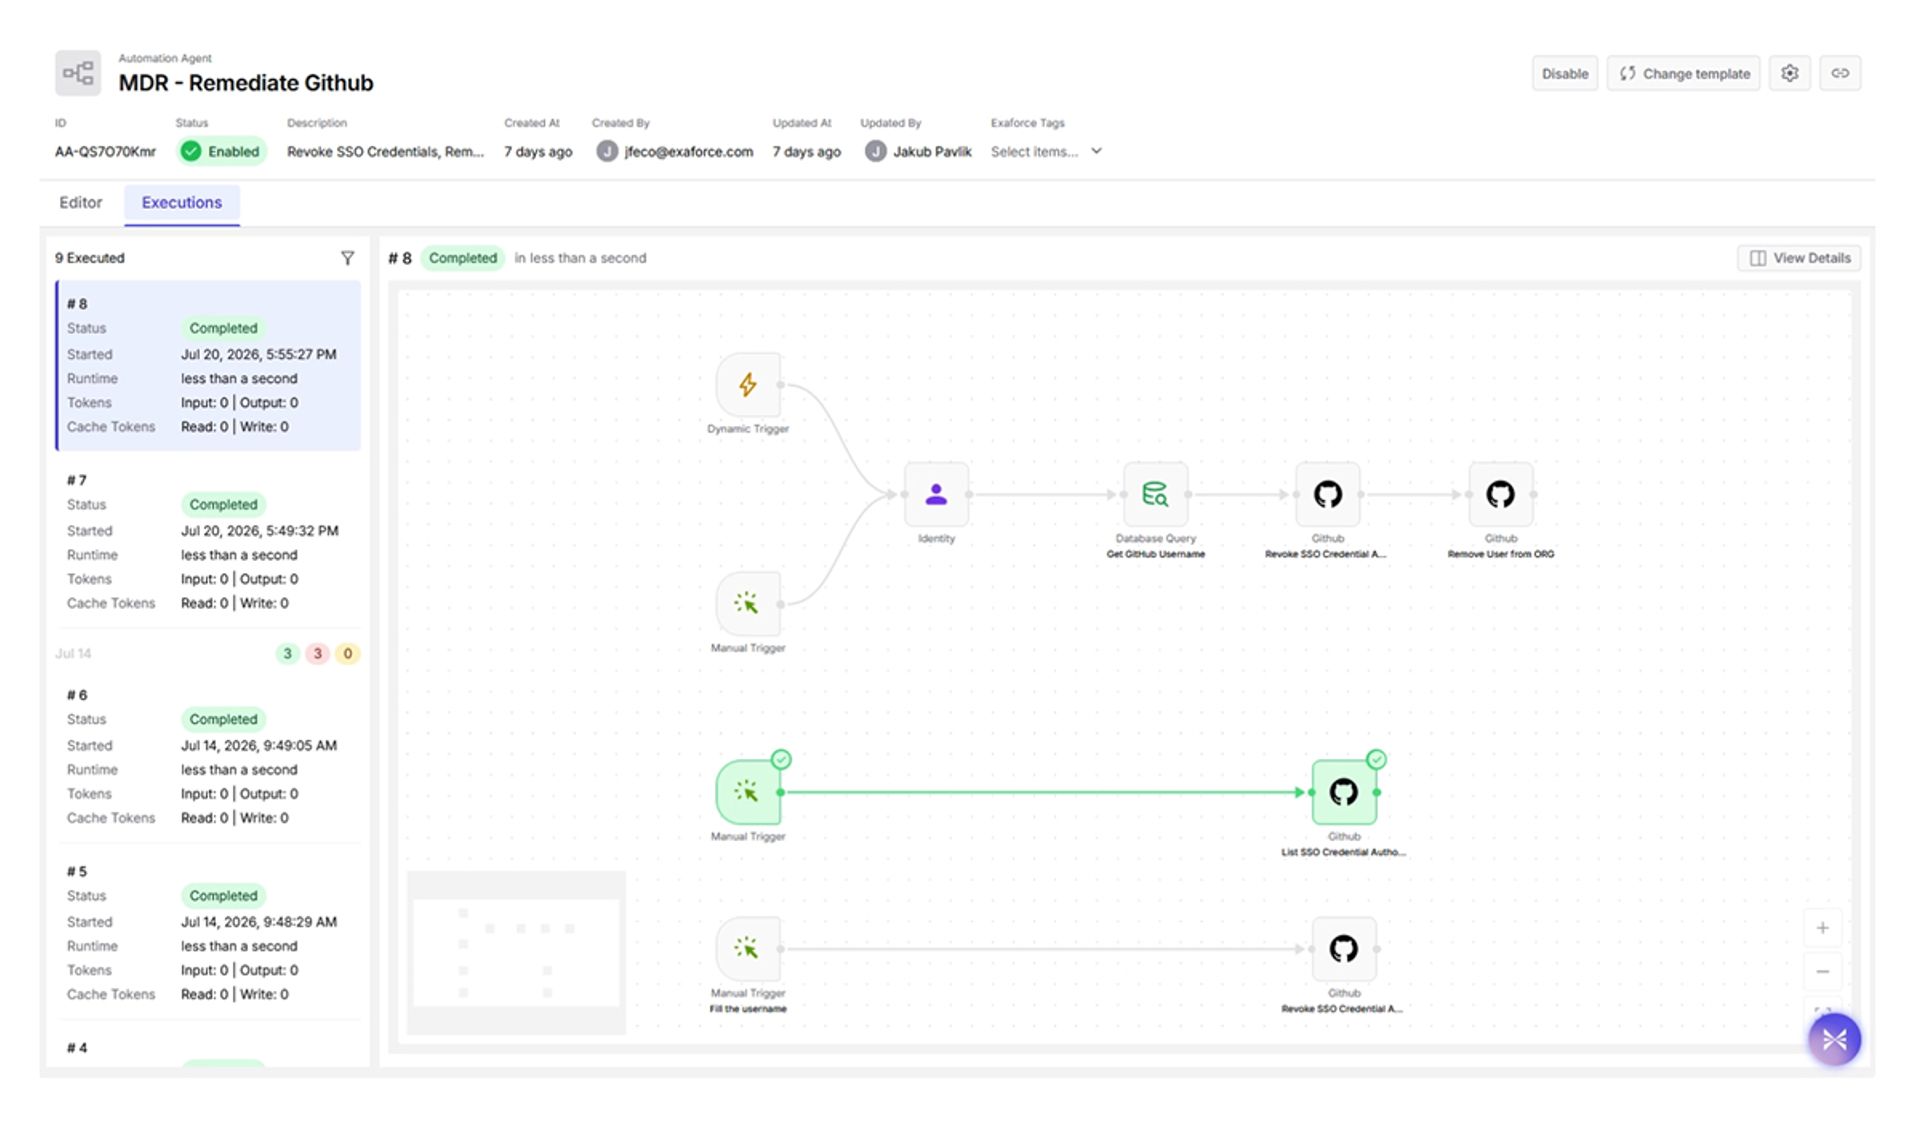The image size is (1920, 1122).
Task: Click the green 3 count badge
Action: [x=287, y=654]
